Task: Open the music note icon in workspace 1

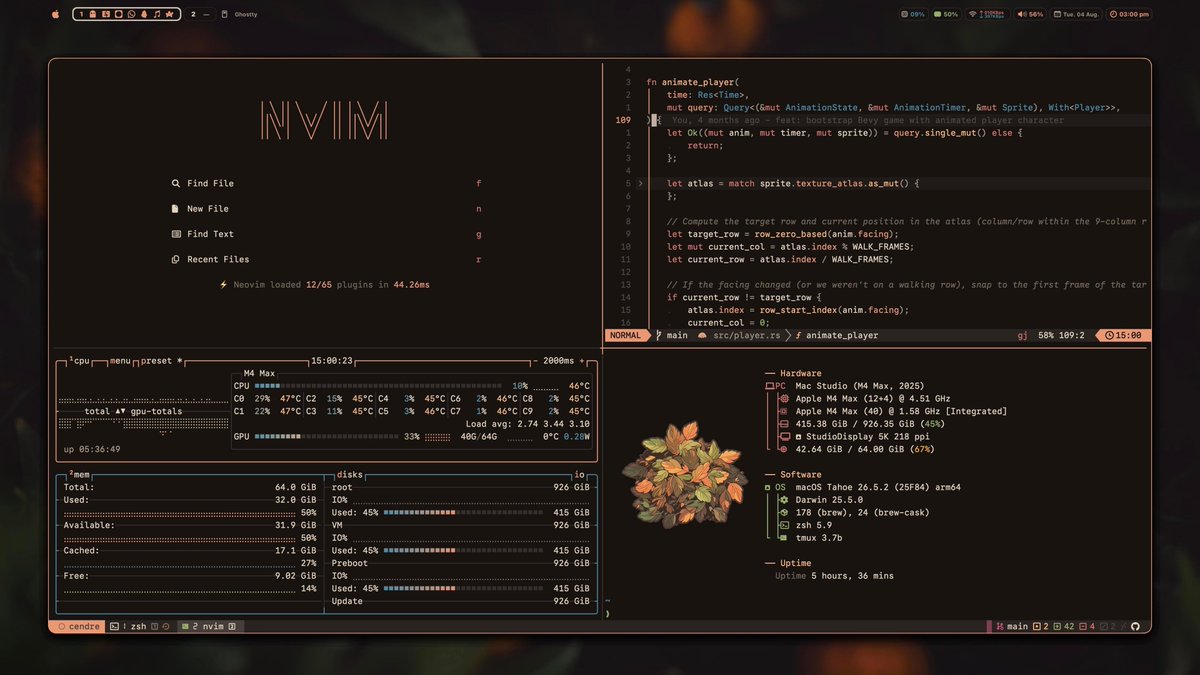Action: tap(157, 14)
